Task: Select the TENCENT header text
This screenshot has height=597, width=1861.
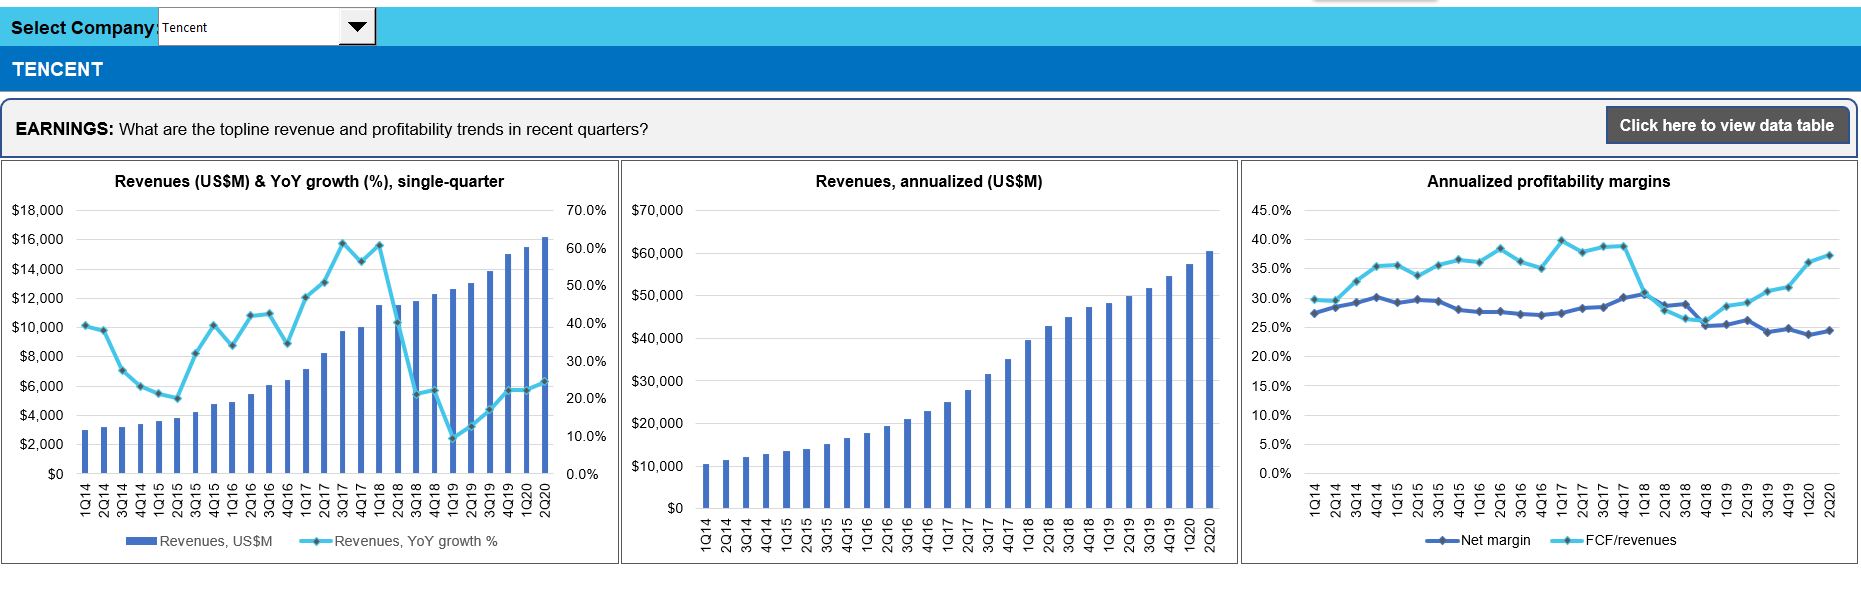Action: (x=58, y=69)
